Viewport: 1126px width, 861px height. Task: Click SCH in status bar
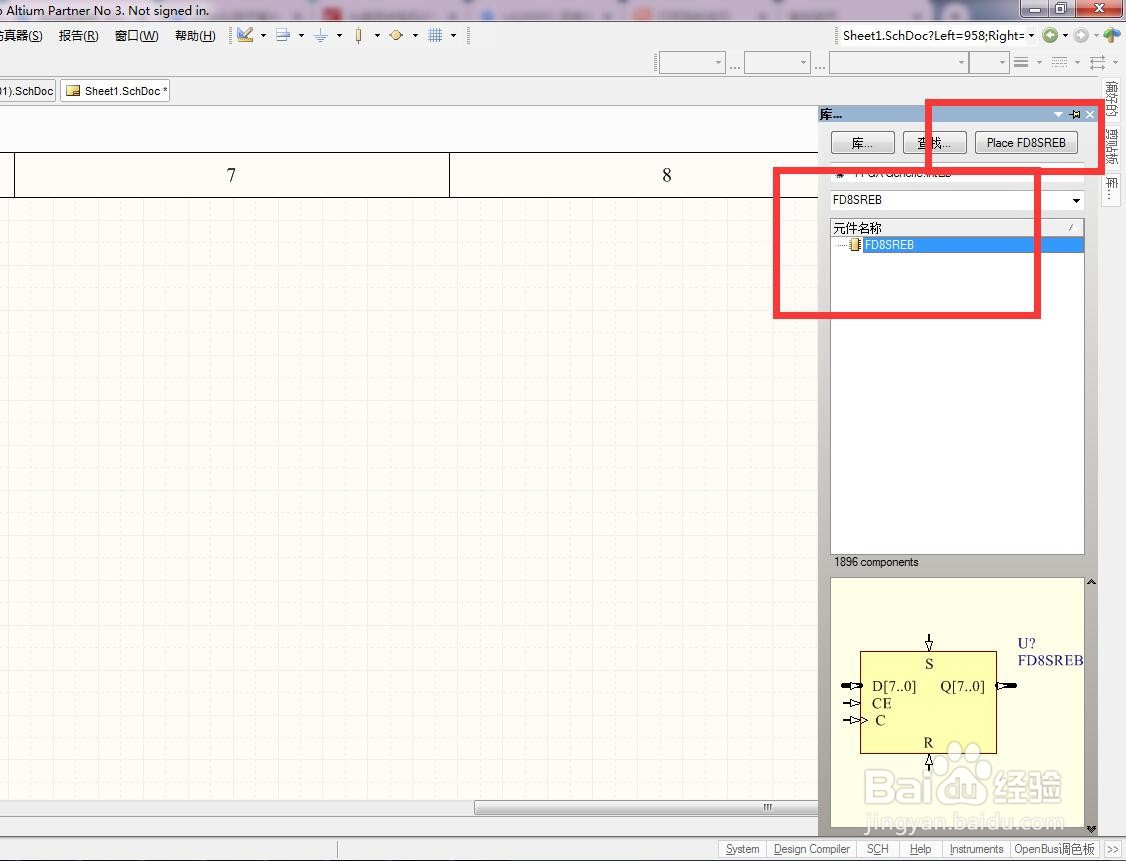(x=877, y=849)
